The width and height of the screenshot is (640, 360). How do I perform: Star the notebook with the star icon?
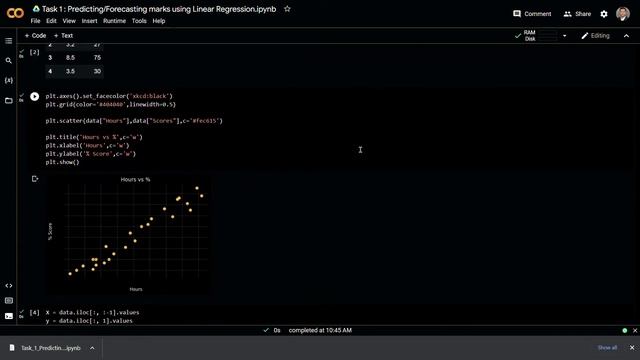click(287, 9)
